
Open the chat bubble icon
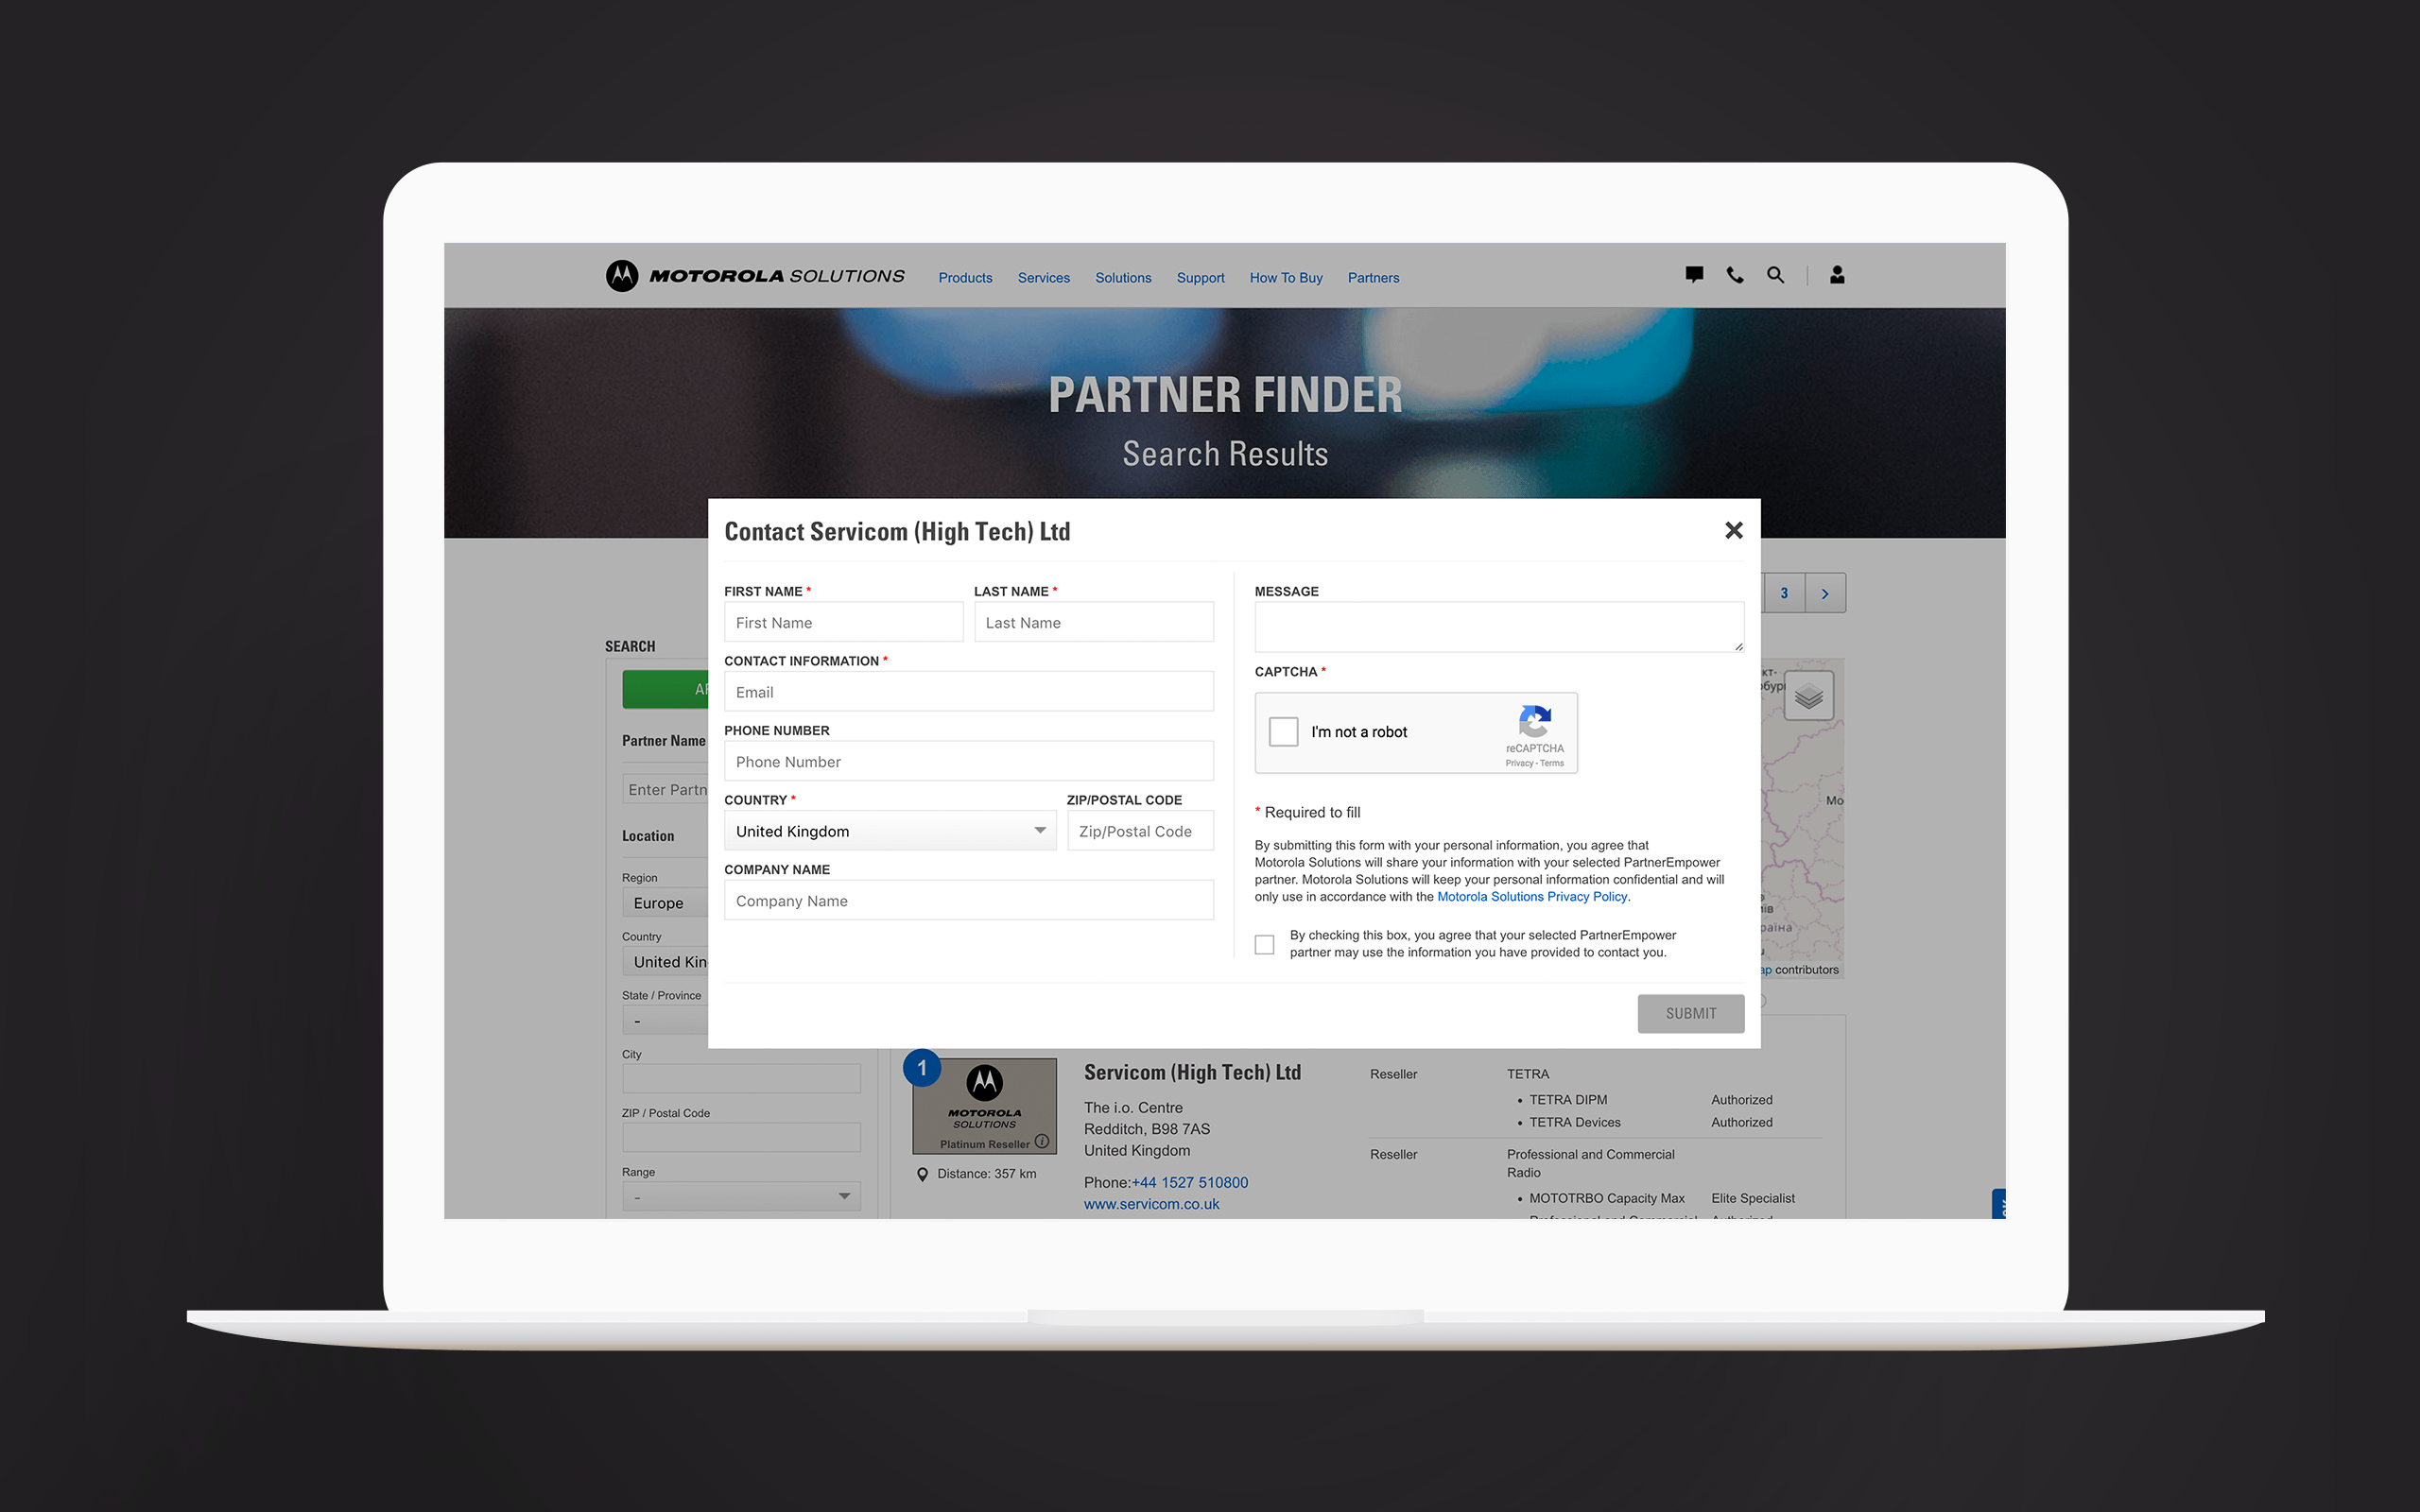click(1694, 275)
